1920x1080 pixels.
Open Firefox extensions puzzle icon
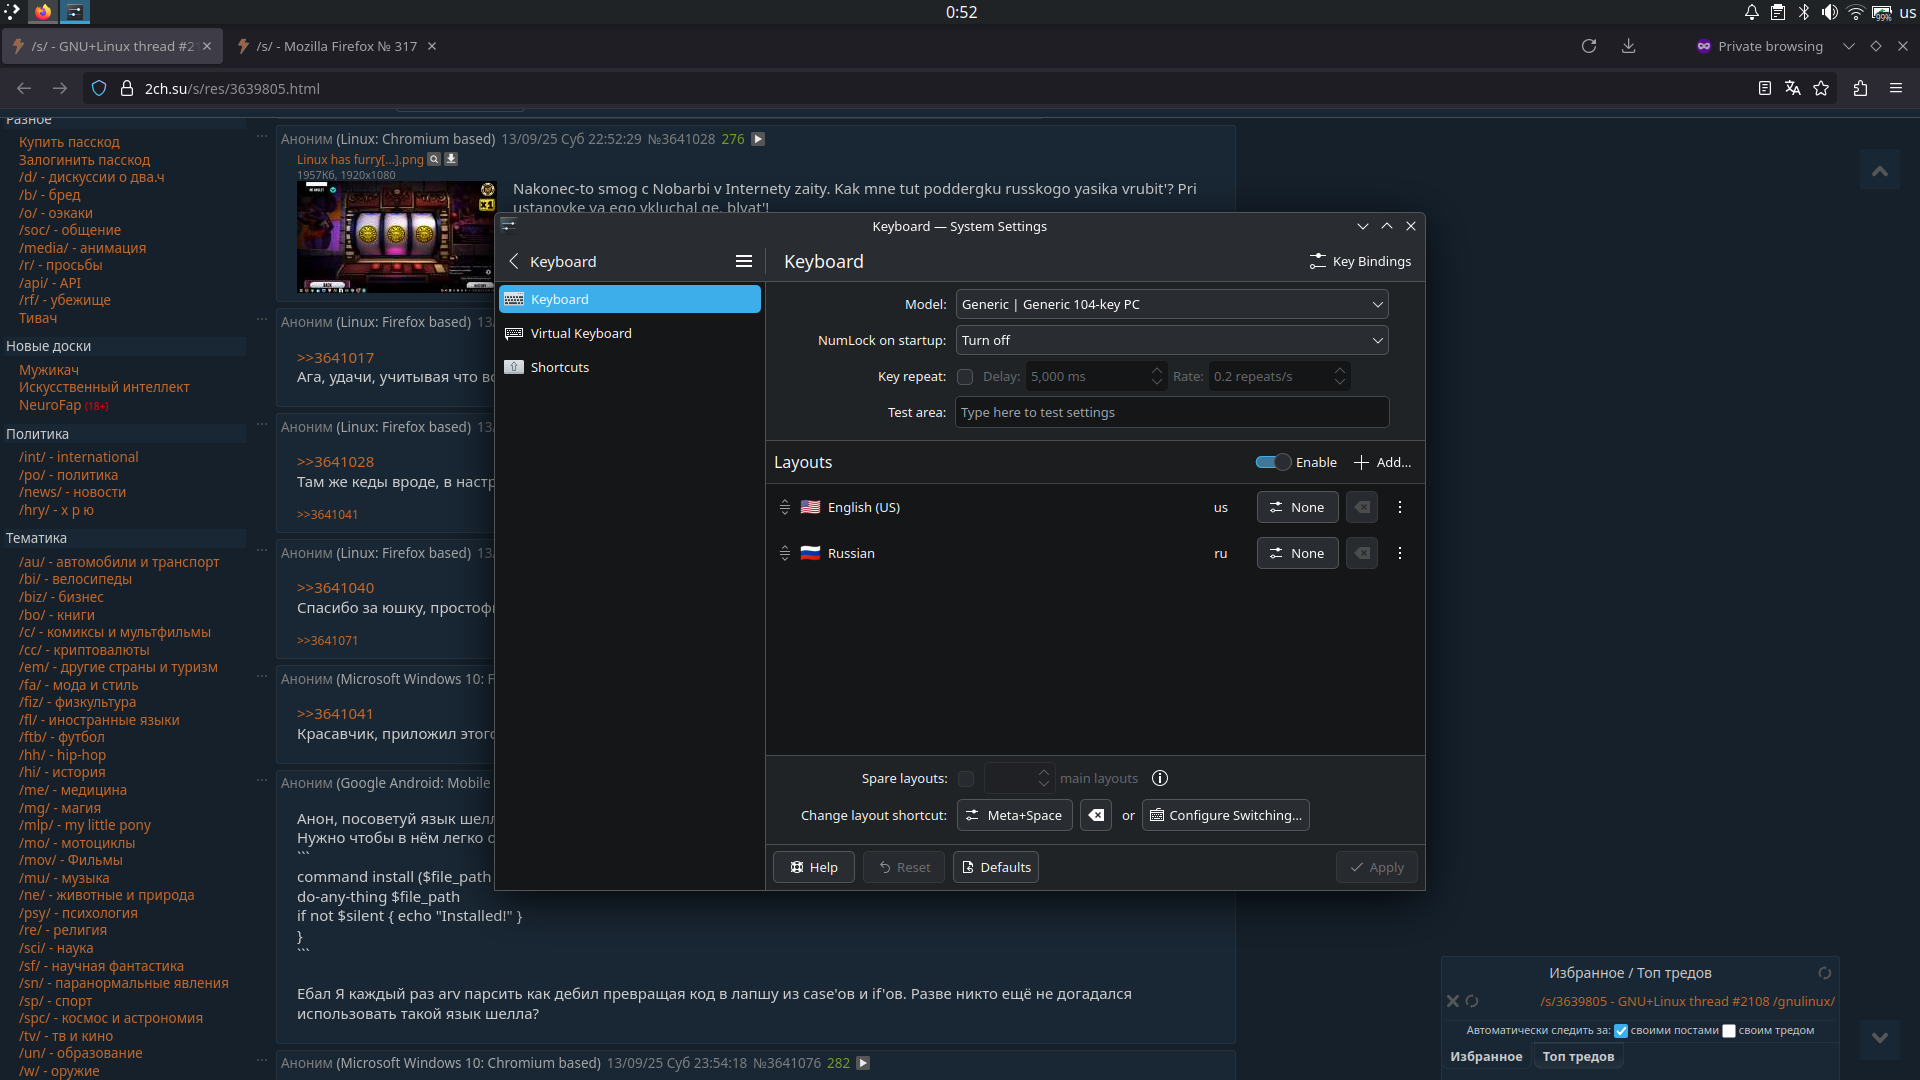pos(1860,88)
